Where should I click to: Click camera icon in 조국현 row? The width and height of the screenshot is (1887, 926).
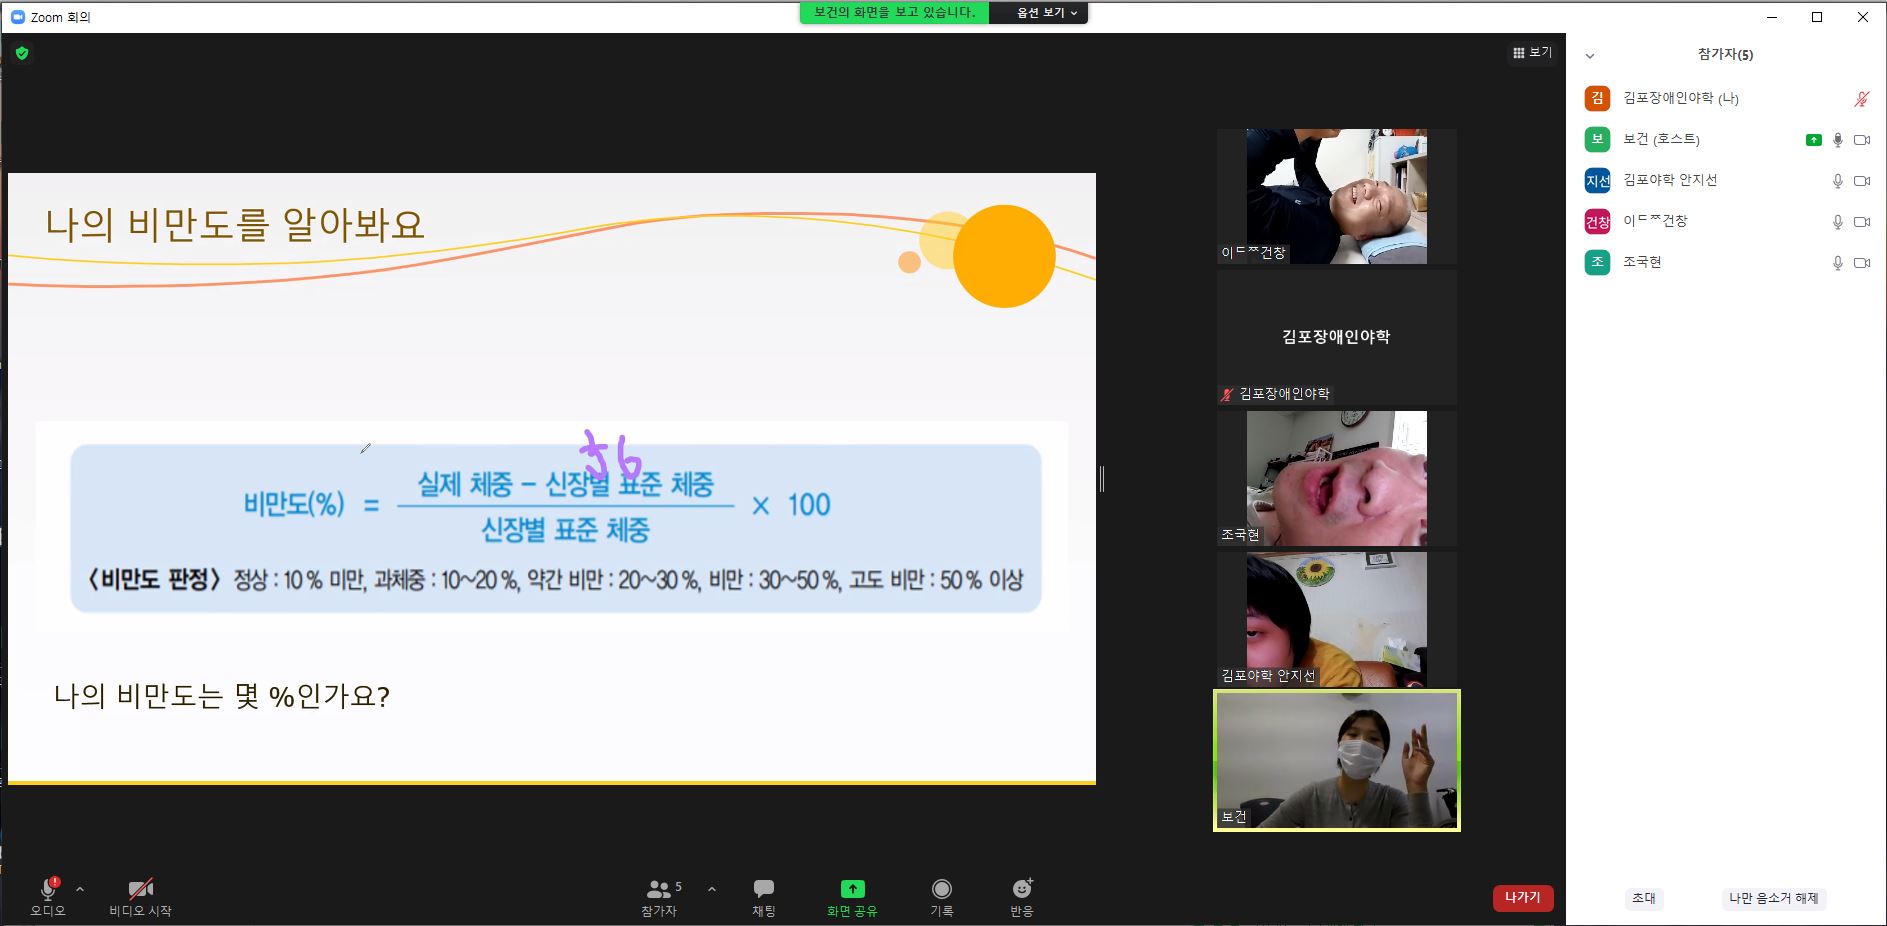[x=1862, y=263]
